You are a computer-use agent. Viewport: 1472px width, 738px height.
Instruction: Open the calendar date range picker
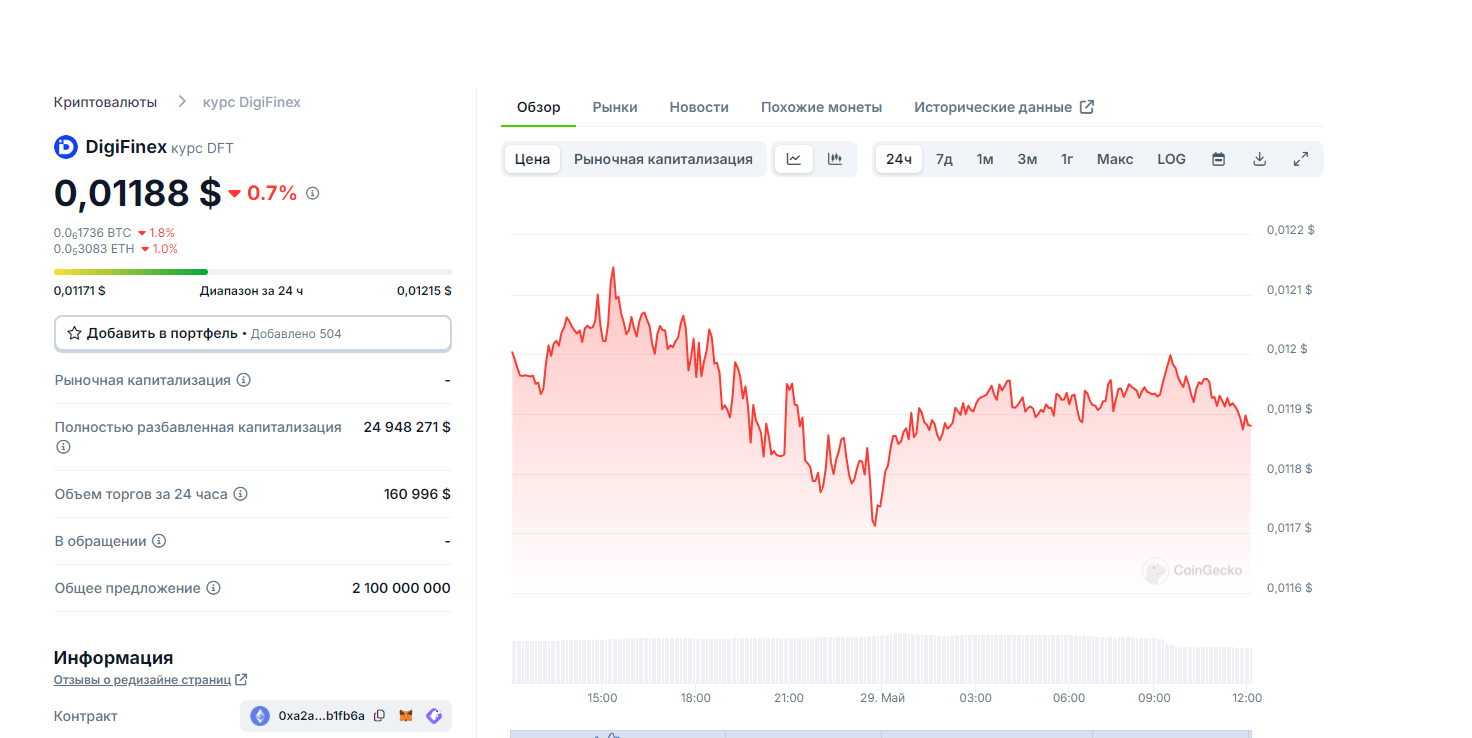[1219, 159]
